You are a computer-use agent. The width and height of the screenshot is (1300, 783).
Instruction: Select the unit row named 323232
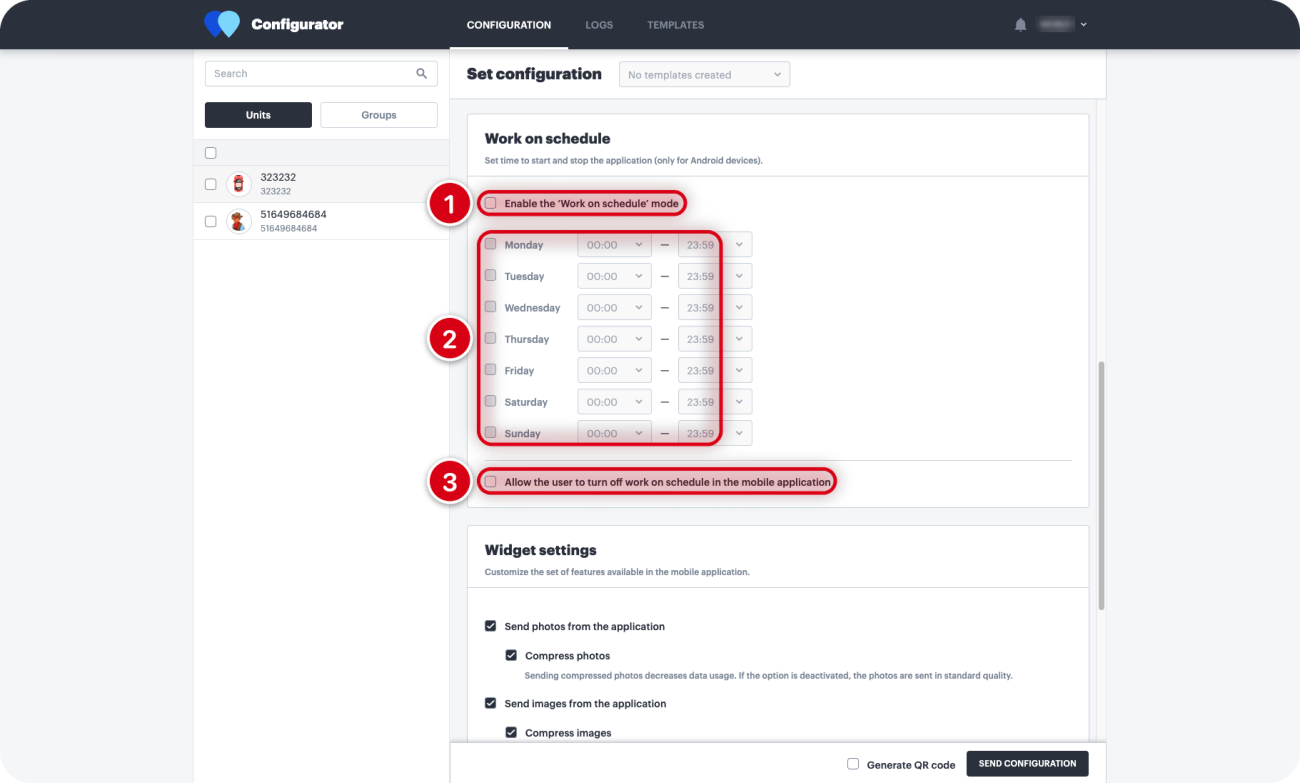[321, 184]
